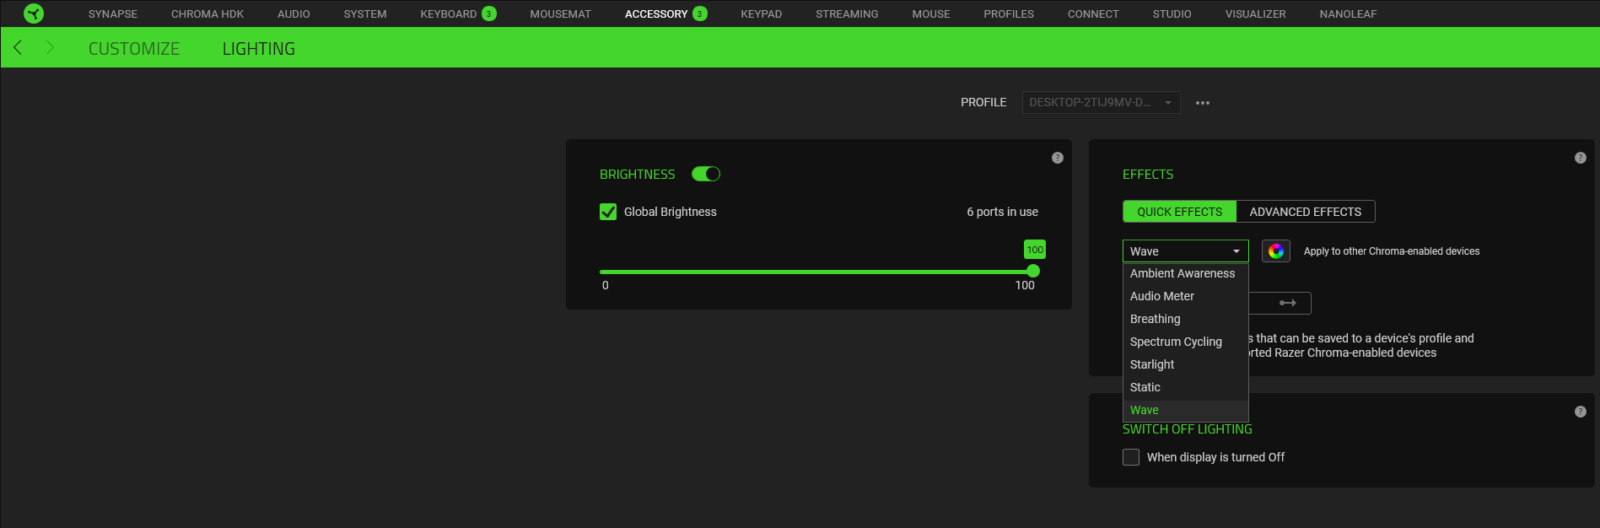Enable When display is turned Off

tap(1131, 457)
